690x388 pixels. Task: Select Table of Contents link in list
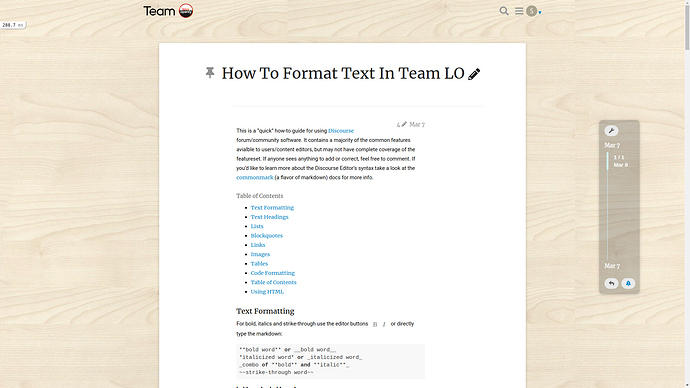pyautogui.click(x=274, y=282)
